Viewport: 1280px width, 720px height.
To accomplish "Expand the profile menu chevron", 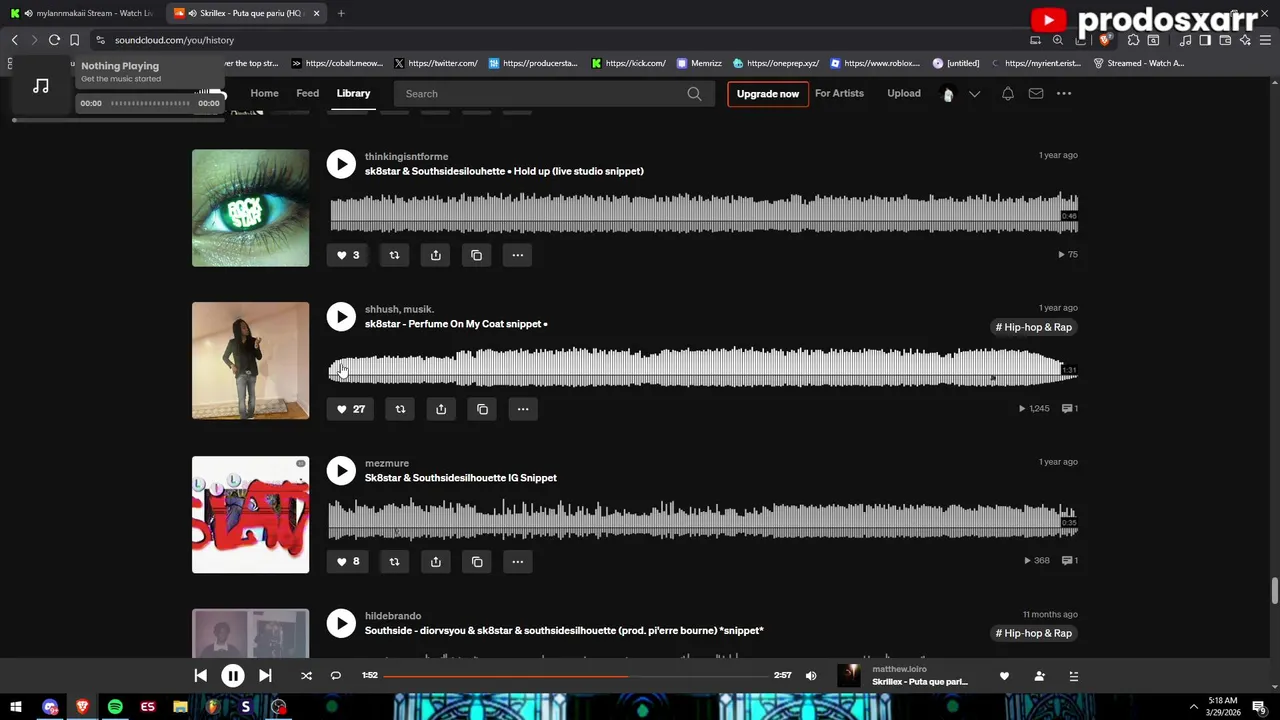I will tap(974, 94).
